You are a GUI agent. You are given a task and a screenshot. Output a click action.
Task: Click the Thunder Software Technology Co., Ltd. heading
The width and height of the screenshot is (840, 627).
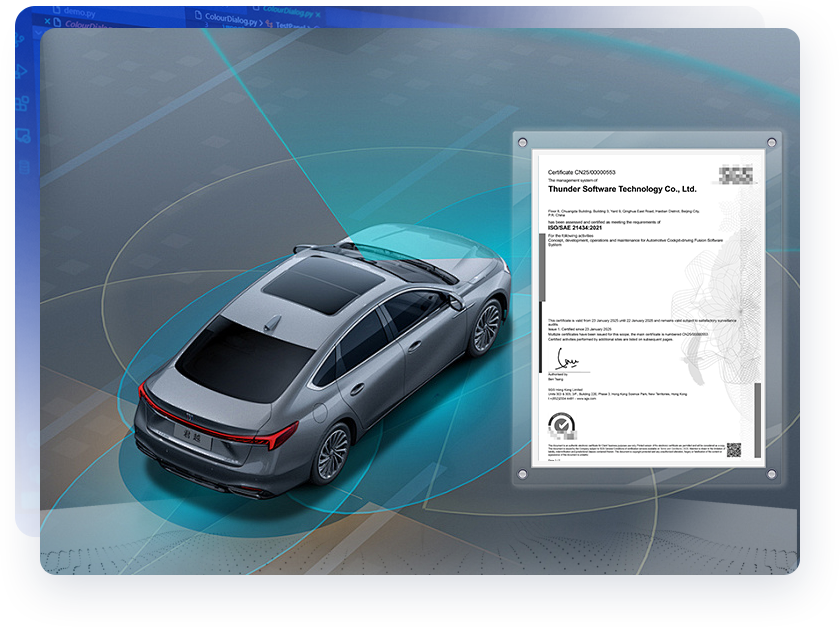[x=621, y=188]
